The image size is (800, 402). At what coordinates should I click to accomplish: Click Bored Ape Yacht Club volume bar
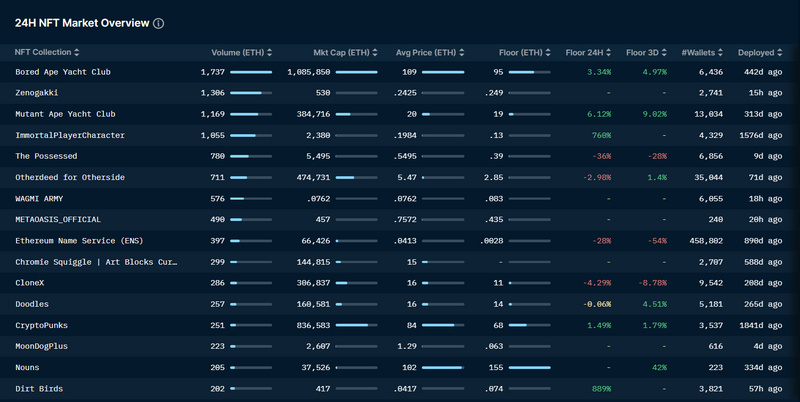tap(251, 72)
